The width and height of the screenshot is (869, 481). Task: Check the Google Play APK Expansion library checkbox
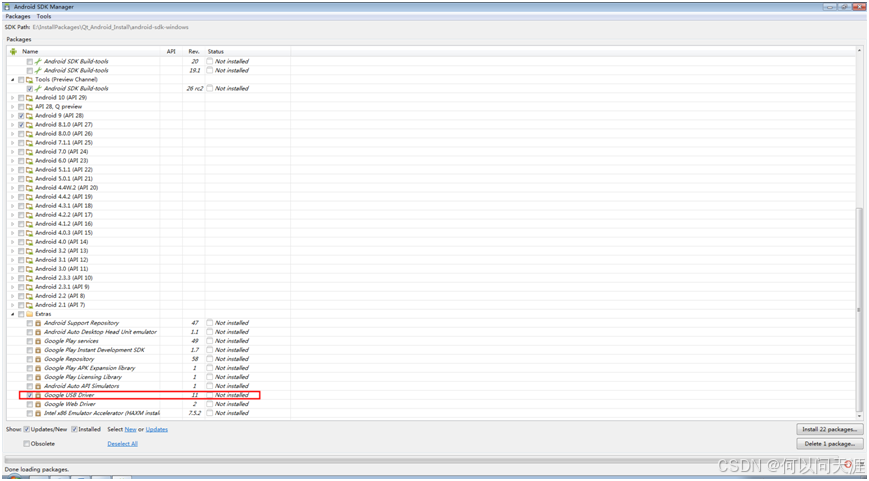[30, 368]
